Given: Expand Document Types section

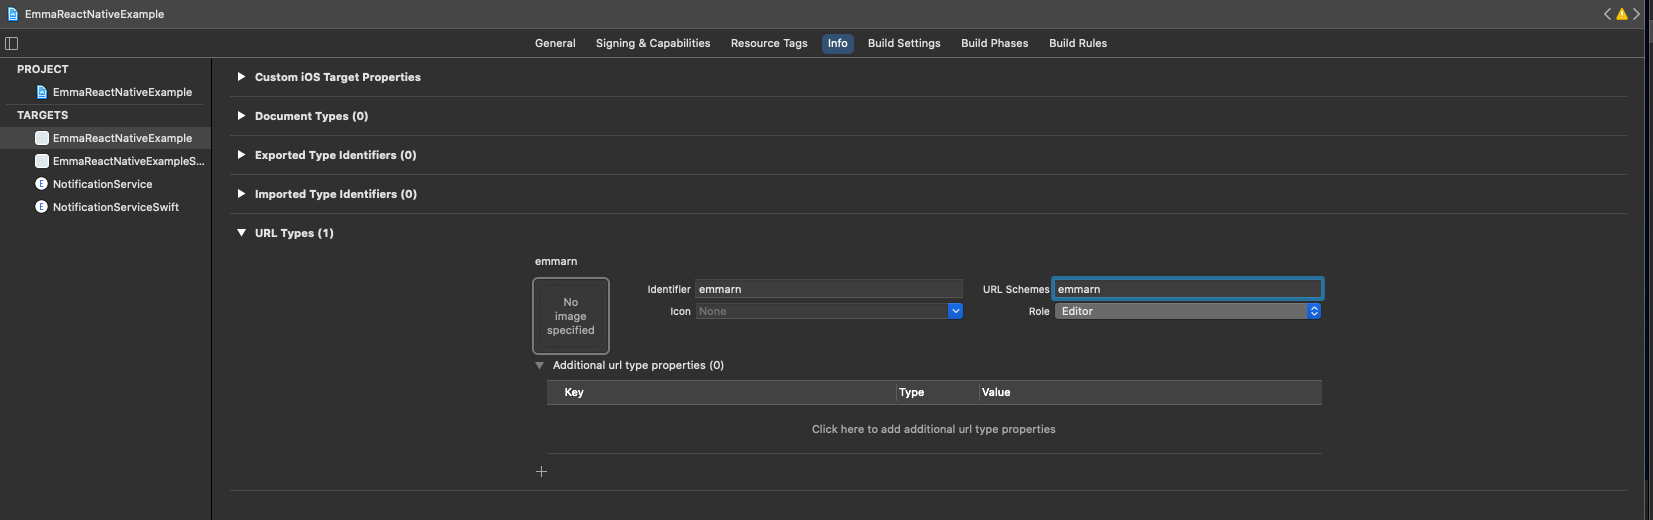Looking at the screenshot, I should click(x=241, y=116).
